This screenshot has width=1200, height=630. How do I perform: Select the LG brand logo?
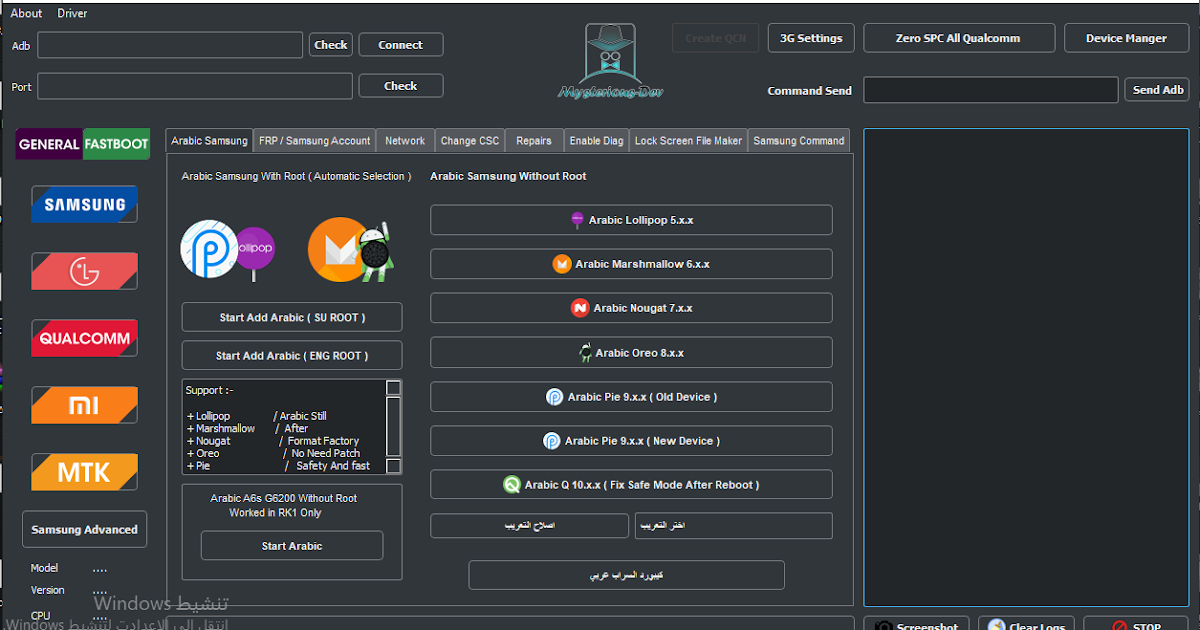tap(84, 271)
